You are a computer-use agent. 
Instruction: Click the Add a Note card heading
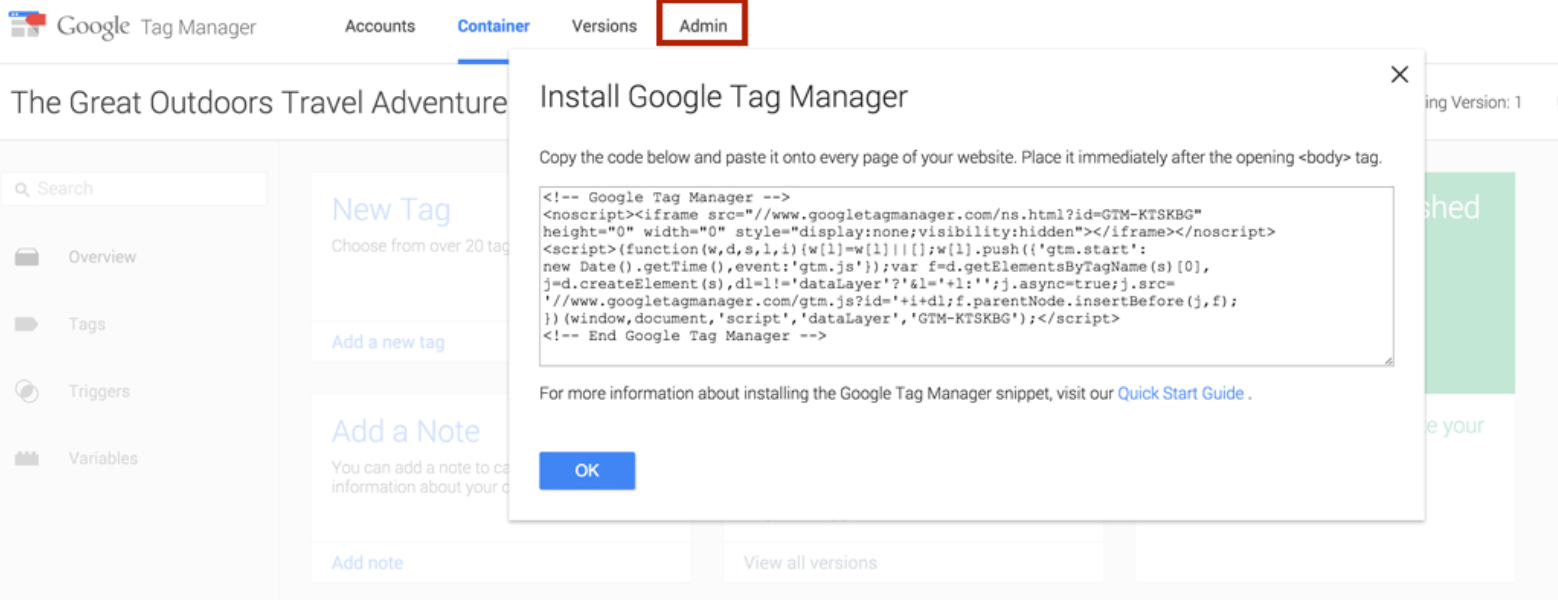(x=406, y=431)
